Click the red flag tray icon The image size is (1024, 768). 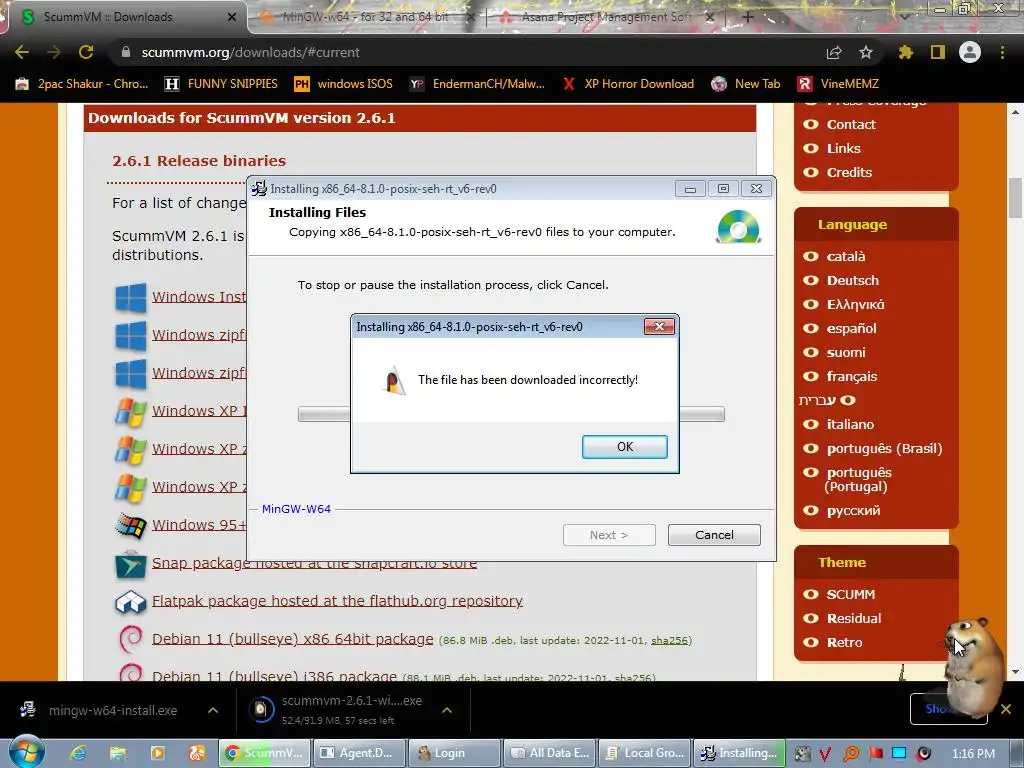click(x=876, y=754)
